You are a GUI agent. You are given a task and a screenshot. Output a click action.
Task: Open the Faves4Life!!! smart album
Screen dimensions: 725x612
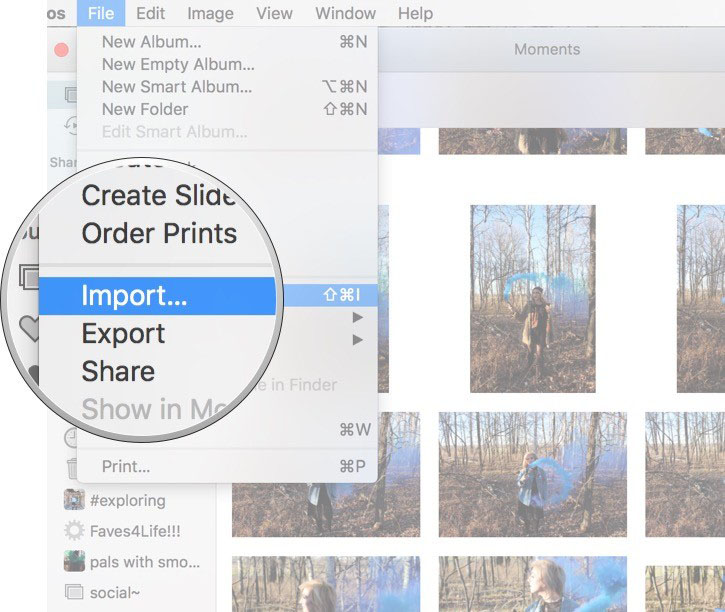click(x=135, y=531)
